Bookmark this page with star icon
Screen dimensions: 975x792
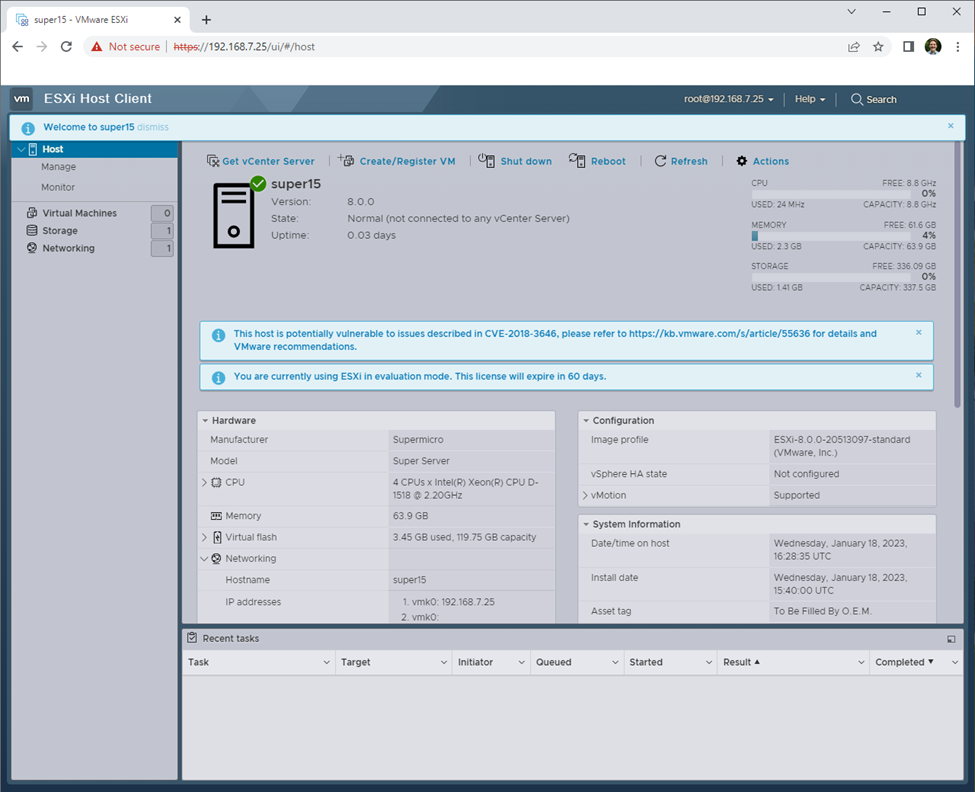click(878, 47)
